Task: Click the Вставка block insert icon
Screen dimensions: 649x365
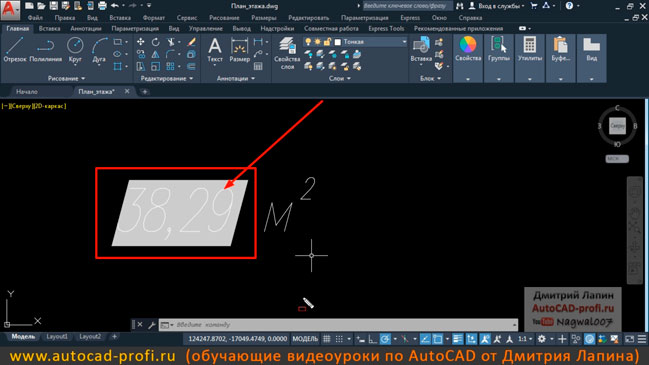Action: point(421,50)
